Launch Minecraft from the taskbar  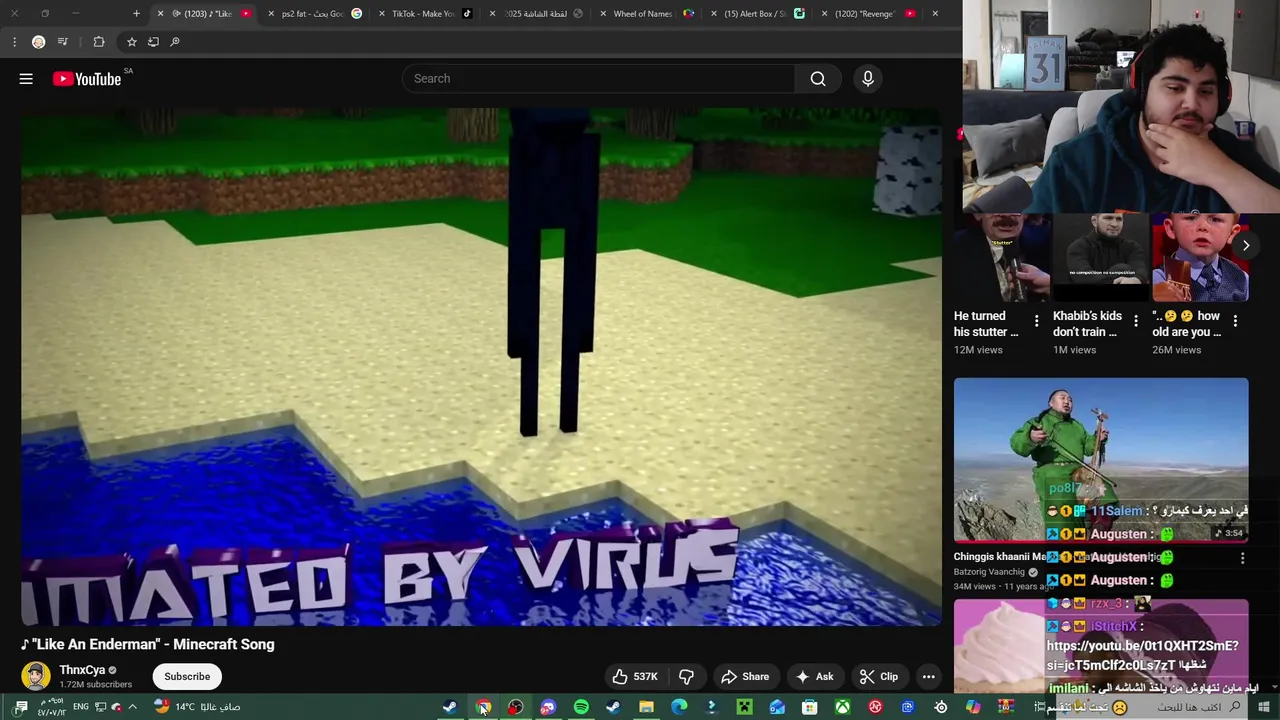click(x=744, y=707)
